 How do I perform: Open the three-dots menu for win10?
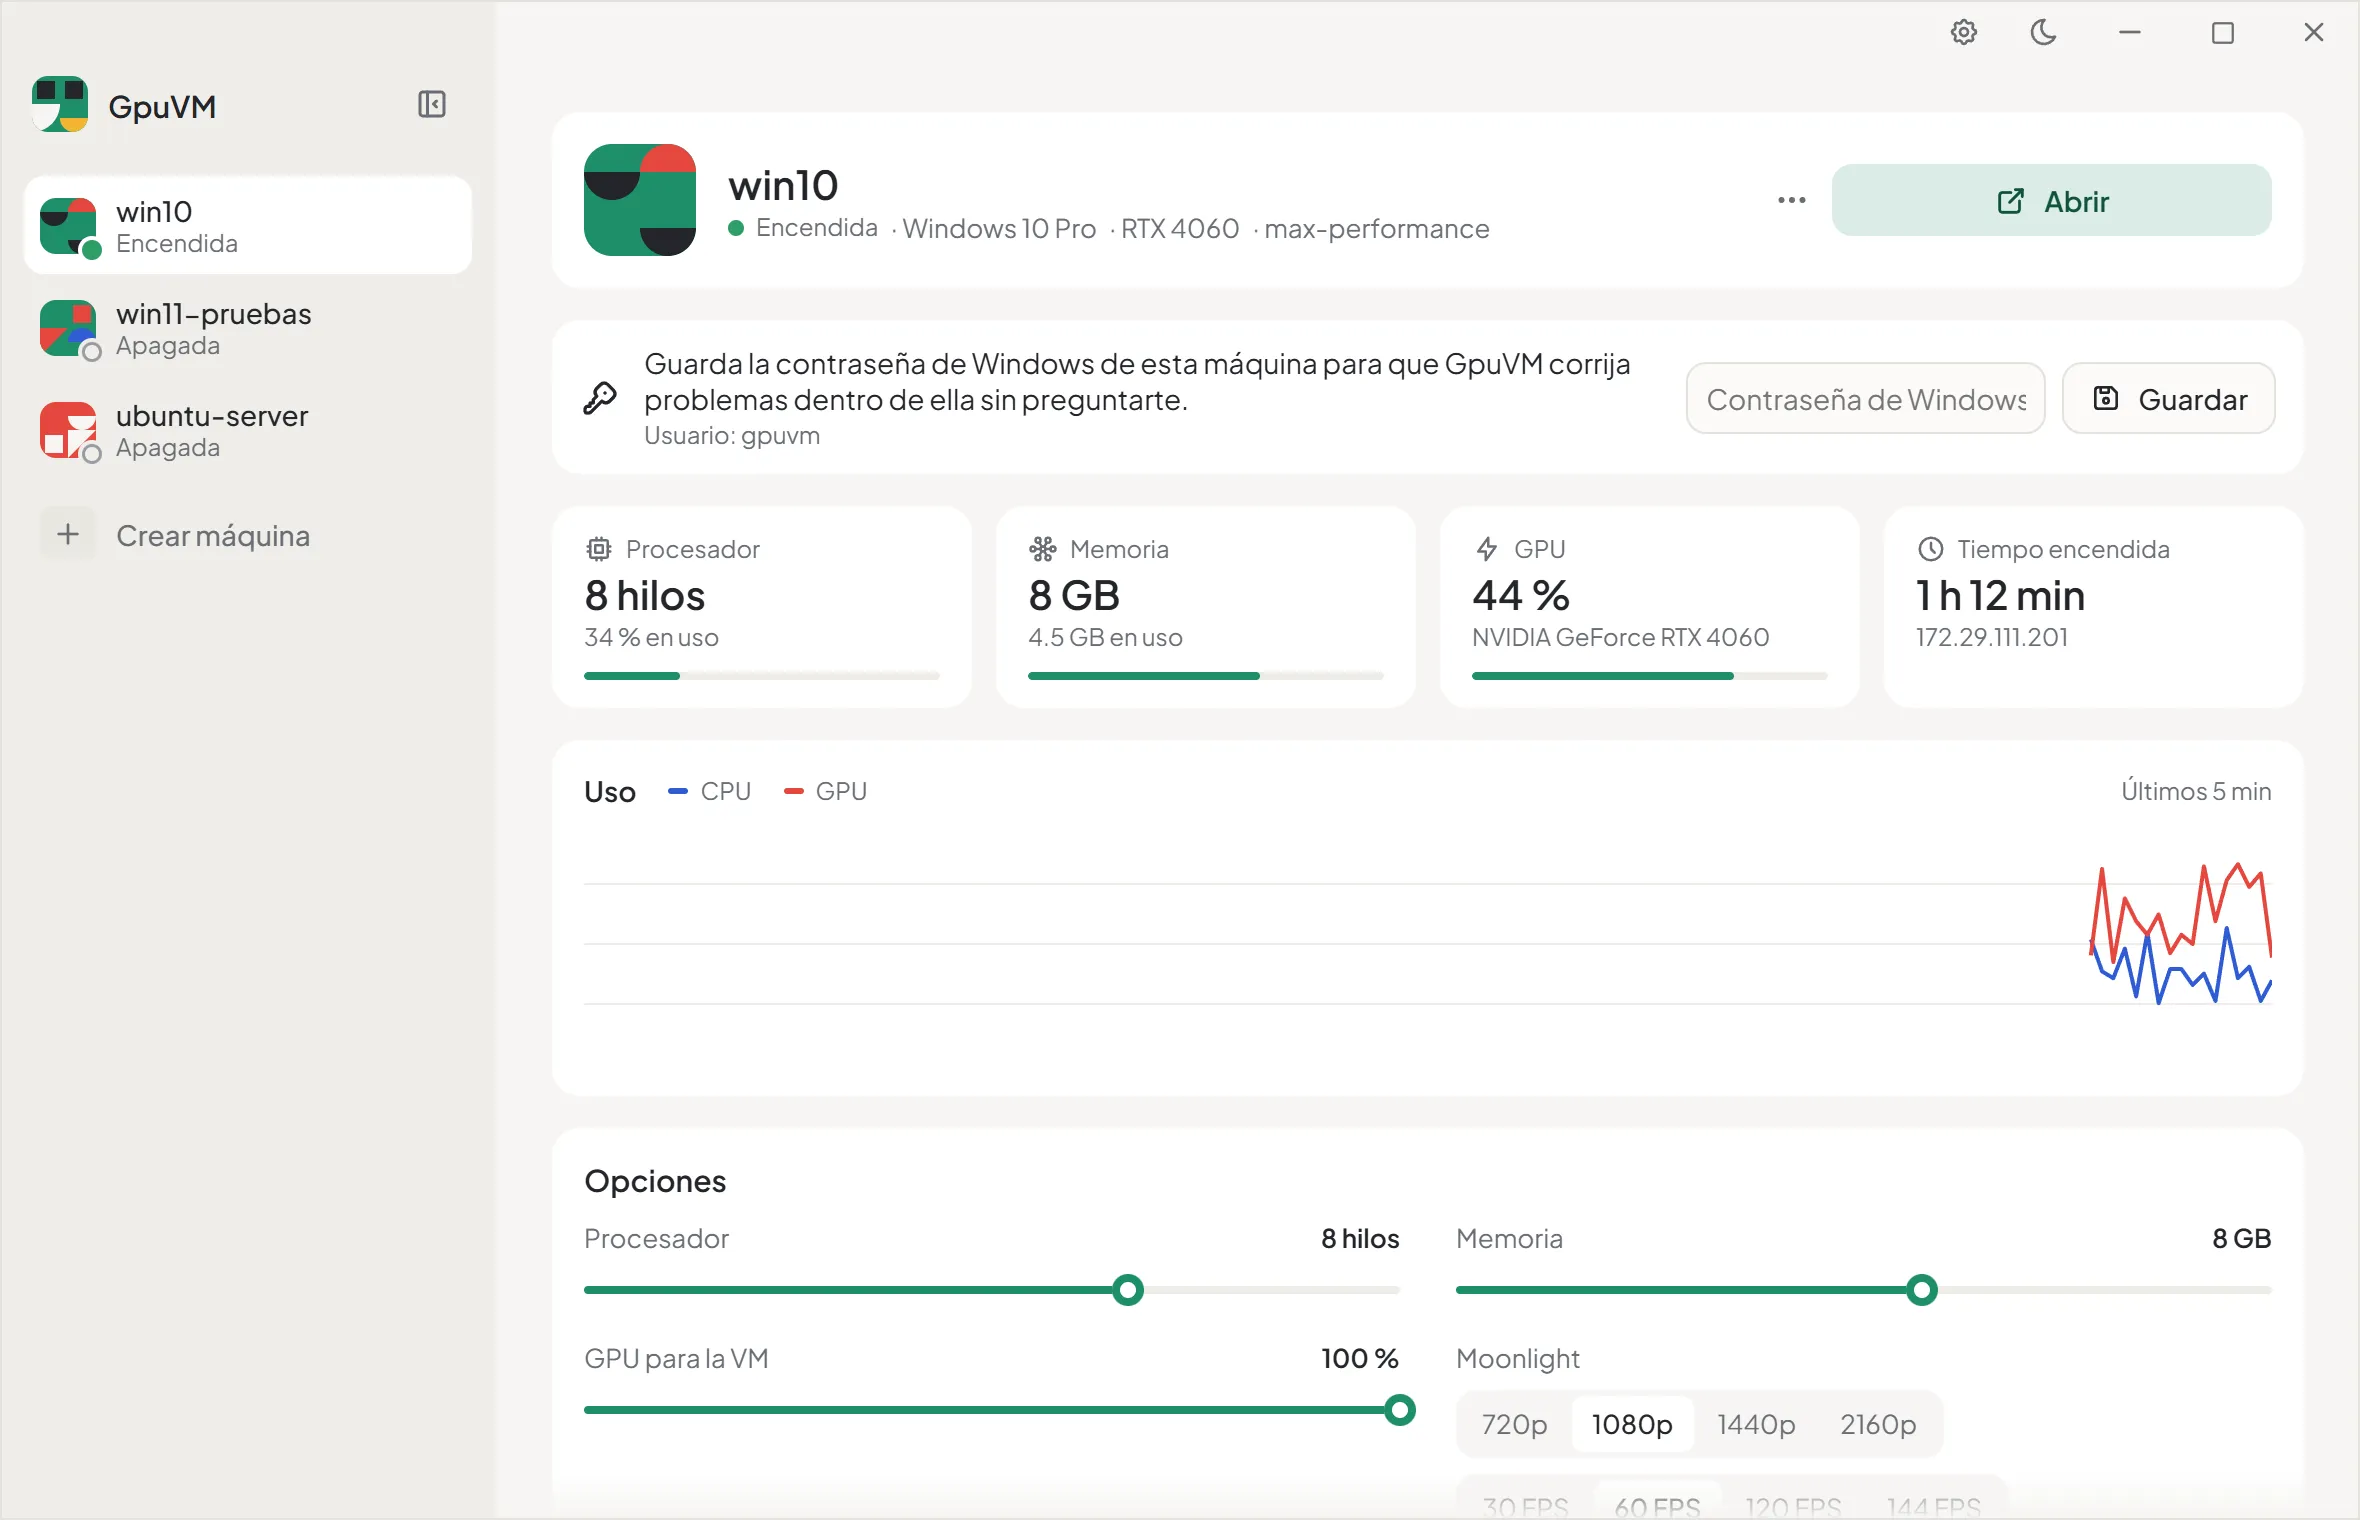1792,200
